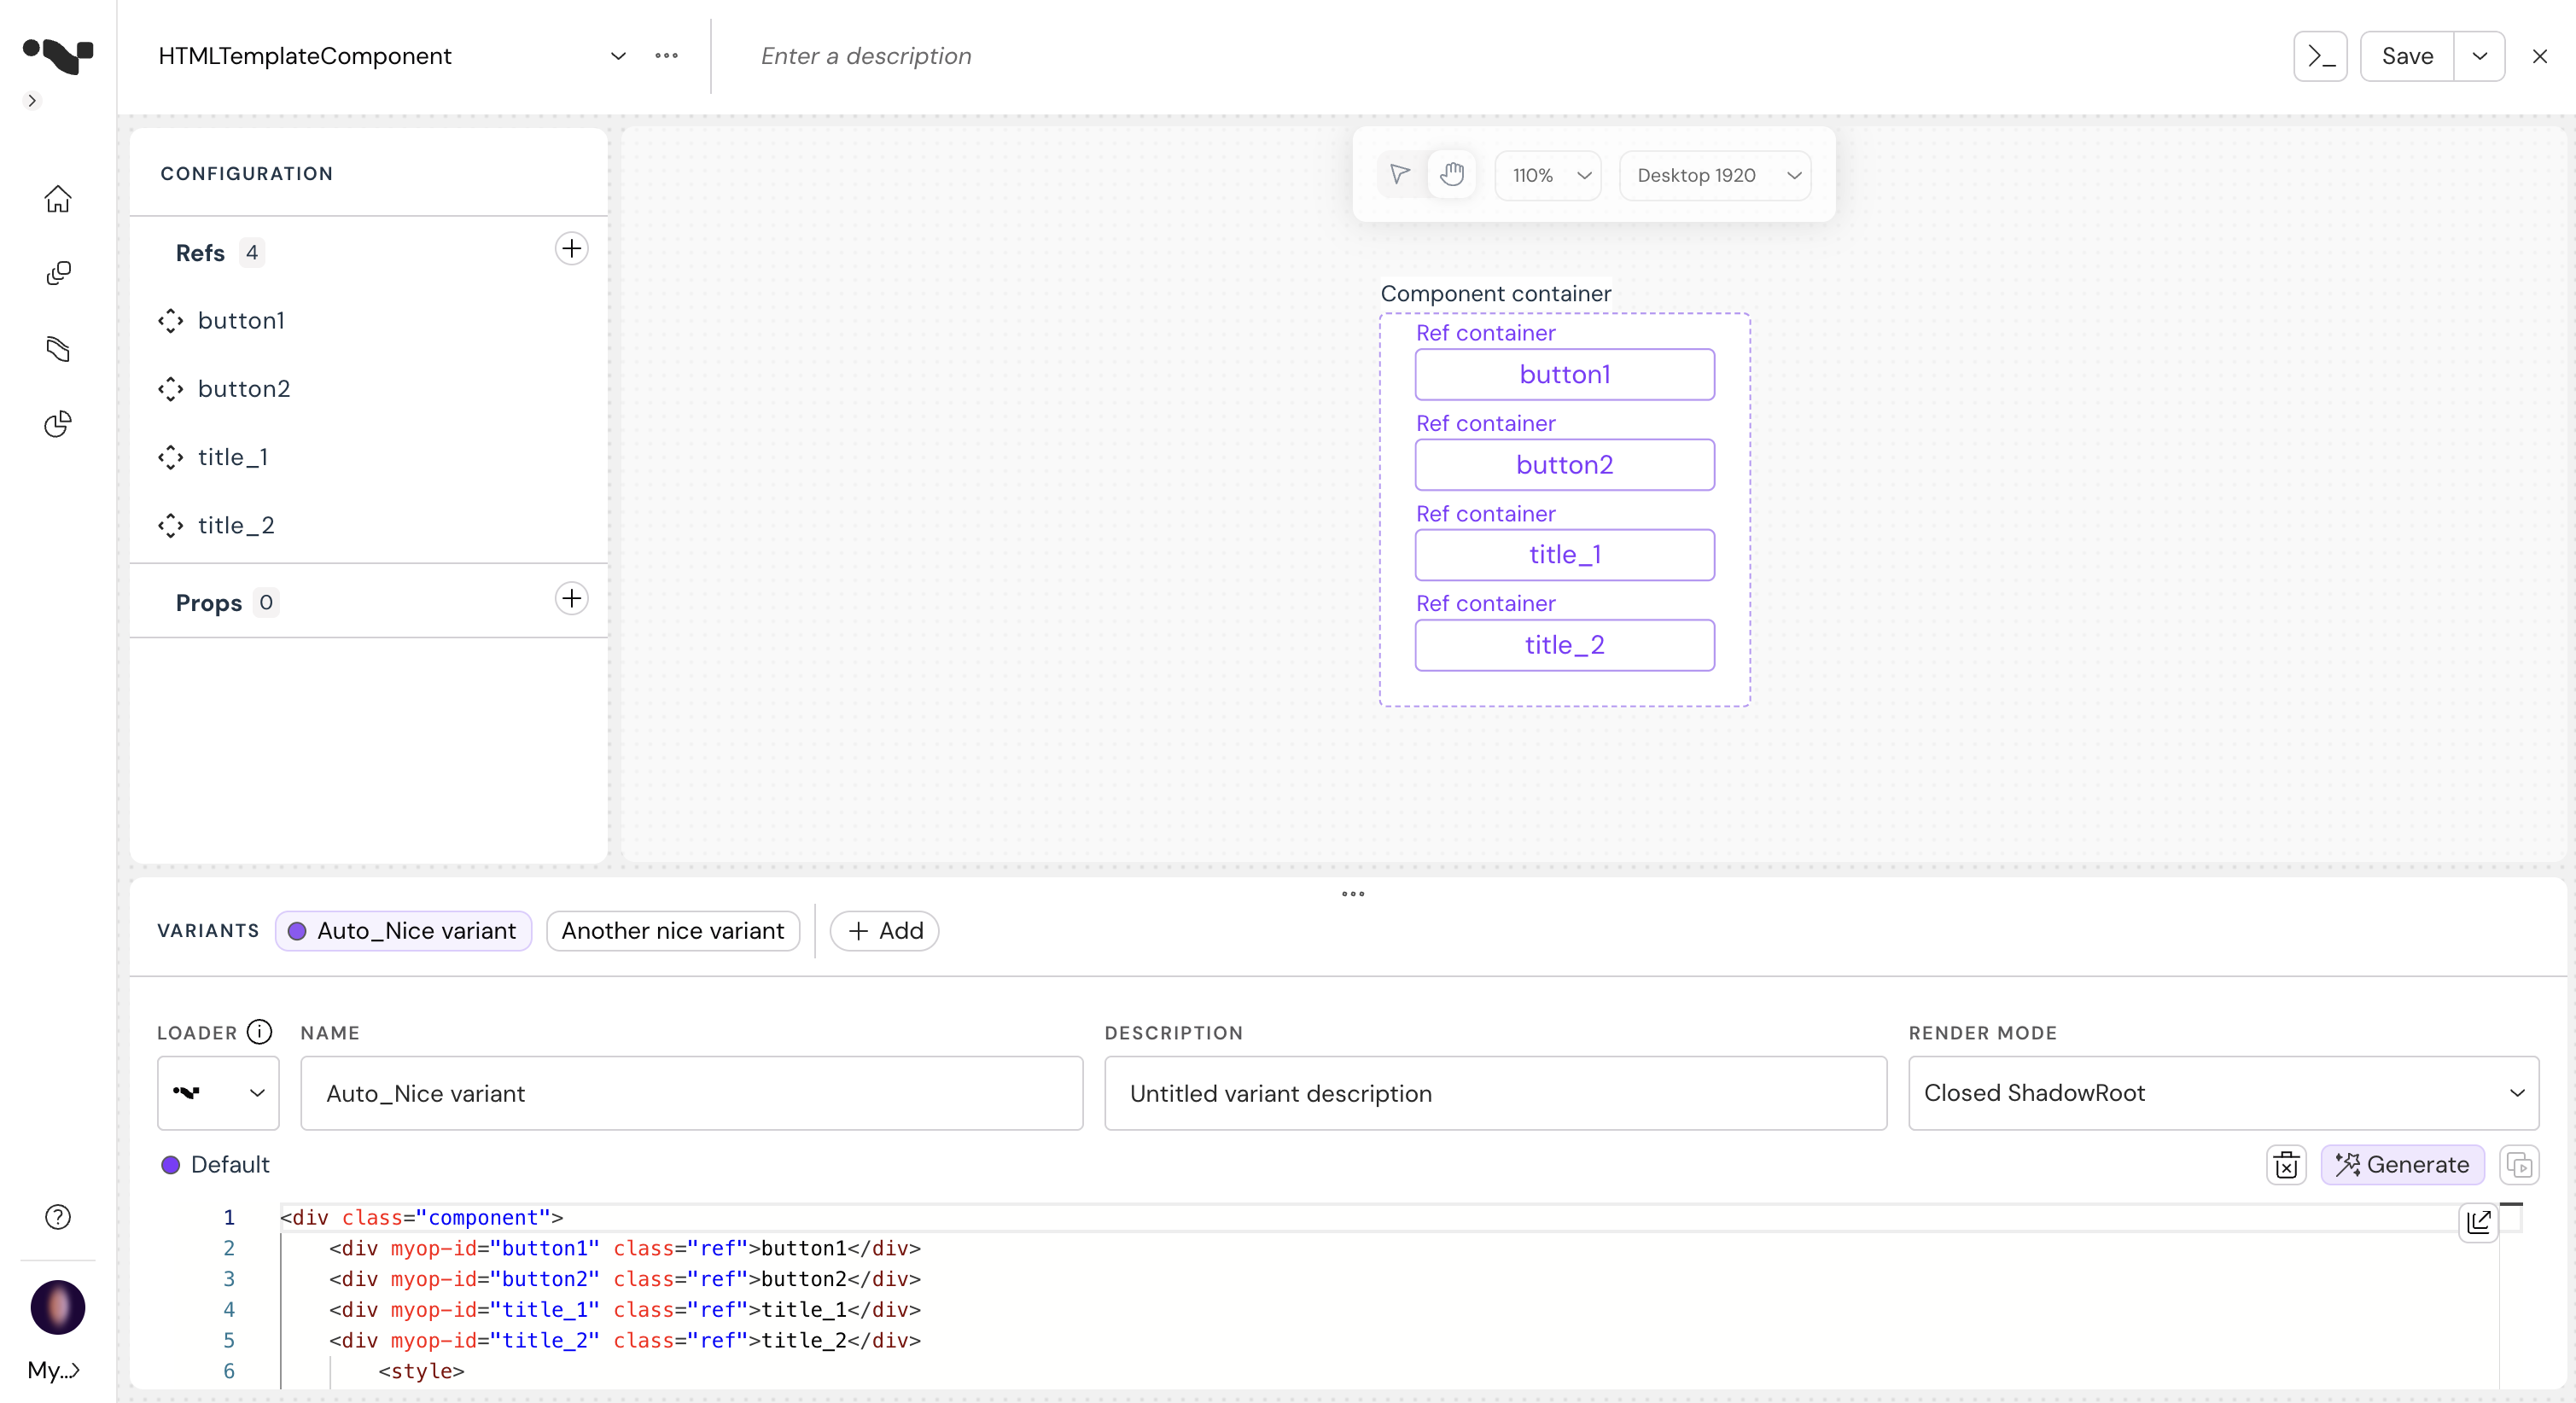Image resolution: width=2576 pixels, height=1403 pixels.
Task: Click the title_2 box in canvas
Action: tap(1564, 645)
